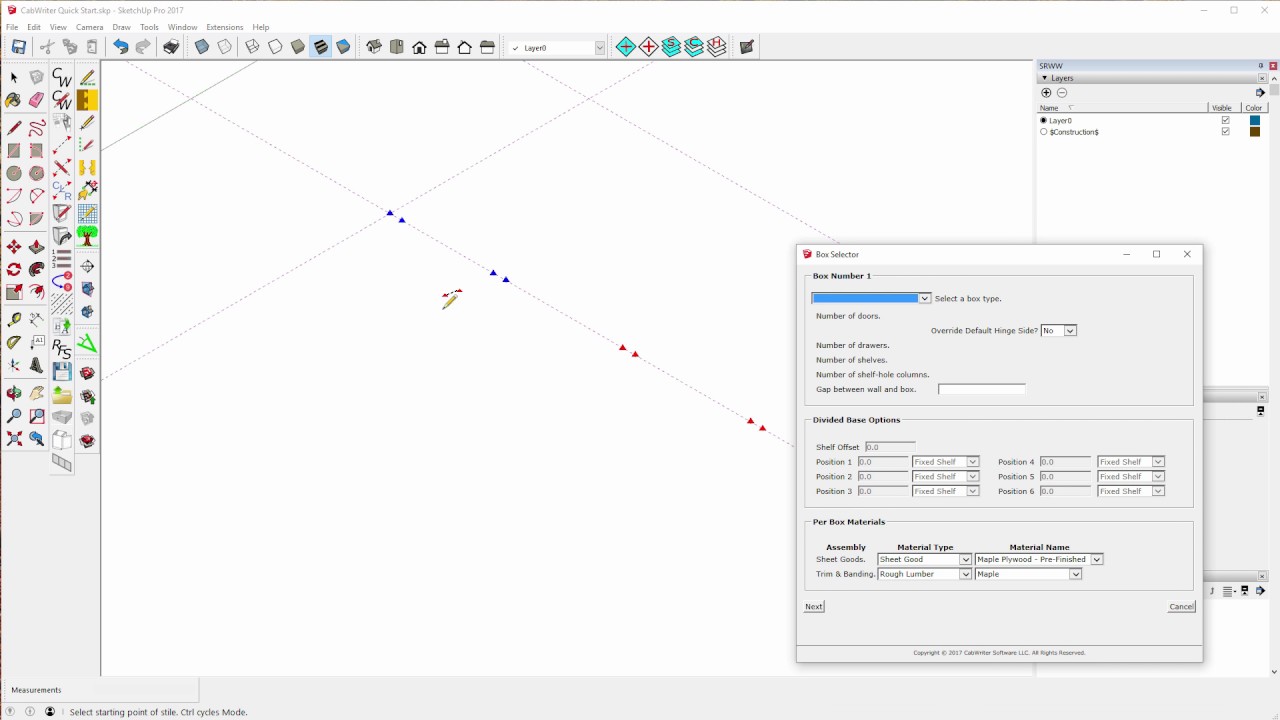
Task: Open the Position 1 Fixed Shelf dropdown
Action: point(972,462)
